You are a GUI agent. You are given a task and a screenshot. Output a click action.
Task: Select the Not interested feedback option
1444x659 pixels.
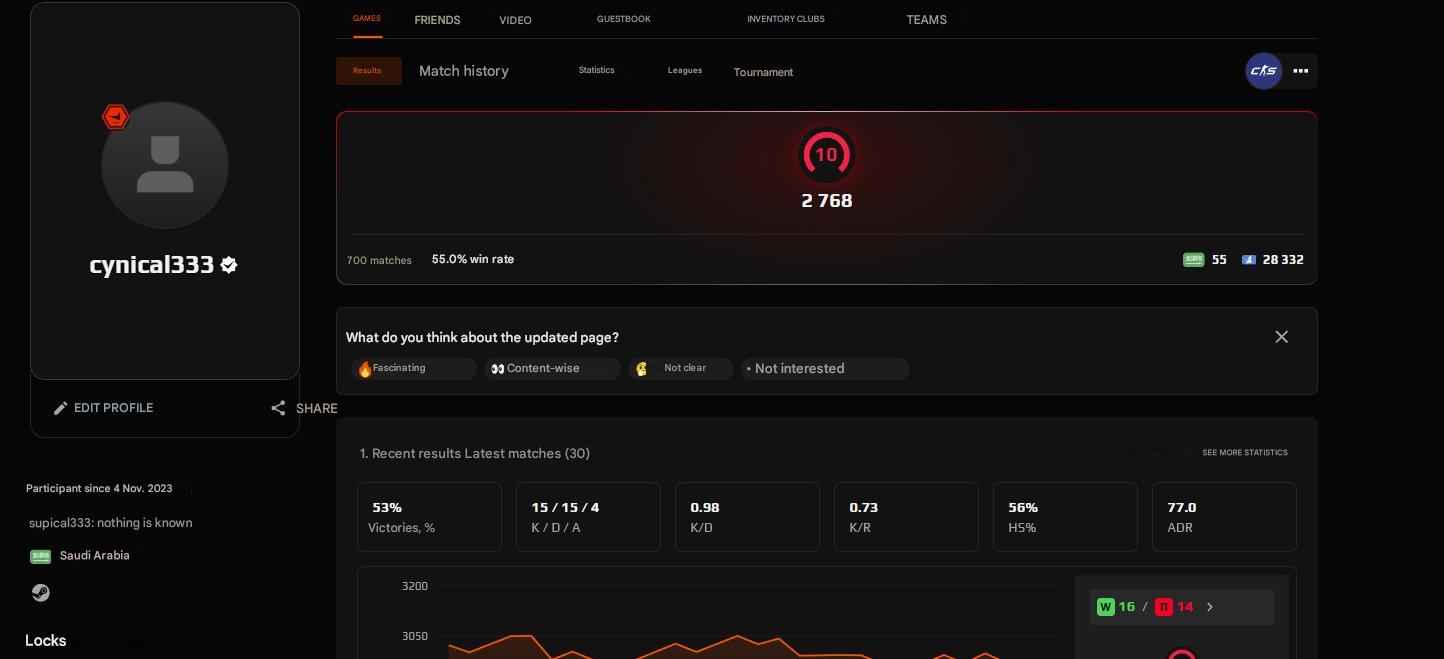(824, 368)
